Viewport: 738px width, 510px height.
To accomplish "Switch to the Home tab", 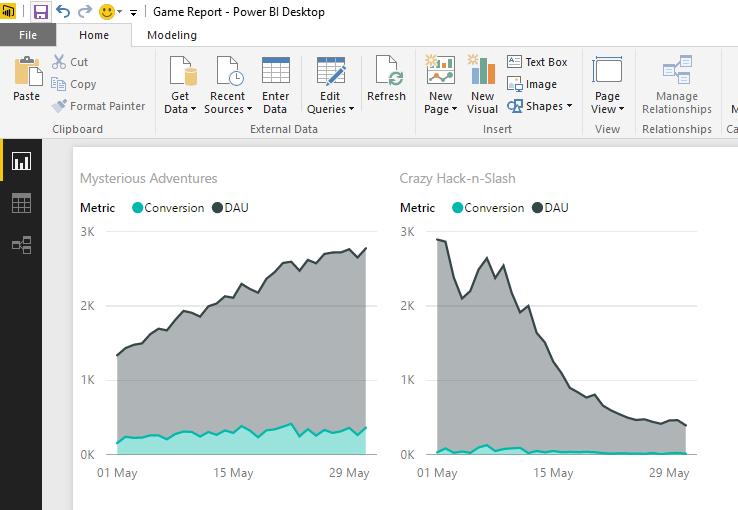I will (x=94, y=35).
